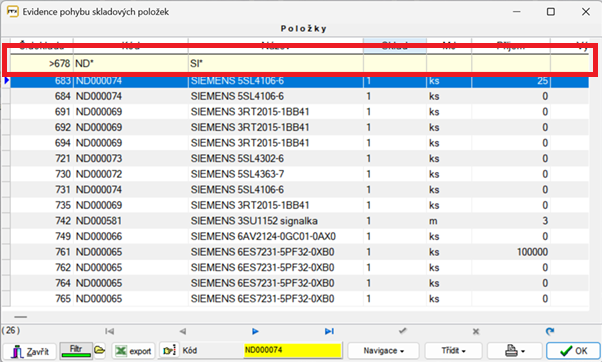The height and width of the screenshot is (362, 602).
Task: Select row 764 ND000065
Action: (x=299, y=283)
